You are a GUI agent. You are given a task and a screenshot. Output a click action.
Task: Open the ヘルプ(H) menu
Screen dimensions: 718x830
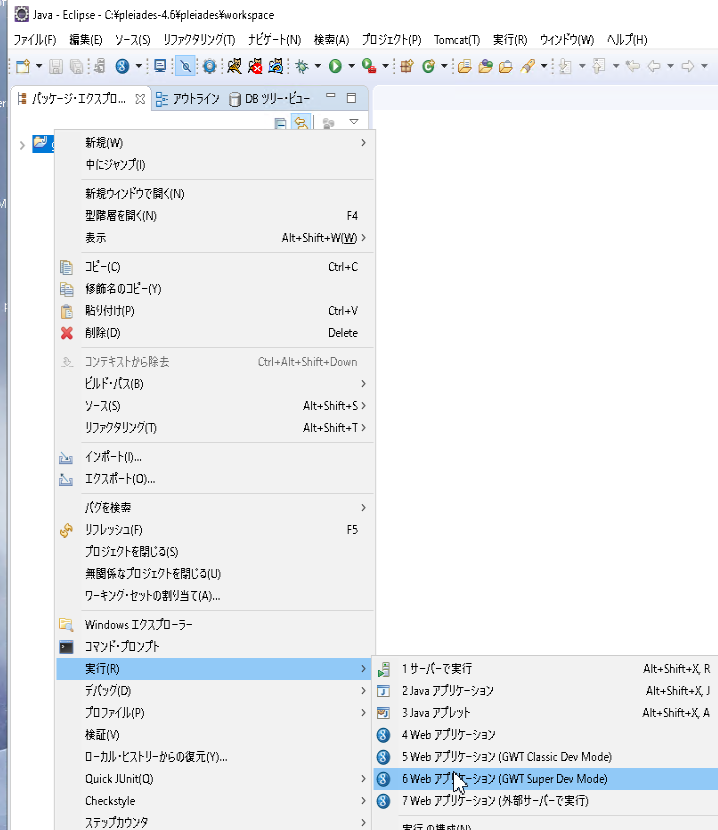627,40
